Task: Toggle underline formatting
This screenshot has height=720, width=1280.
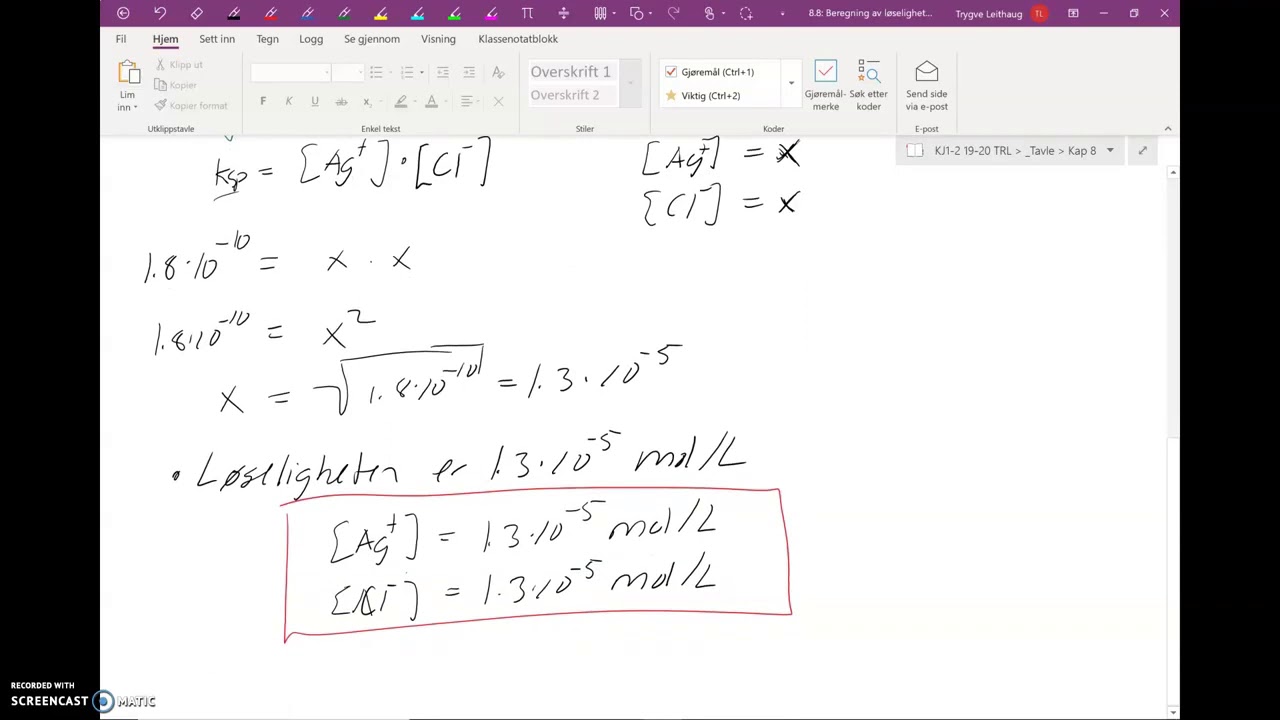Action: [315, 101]
